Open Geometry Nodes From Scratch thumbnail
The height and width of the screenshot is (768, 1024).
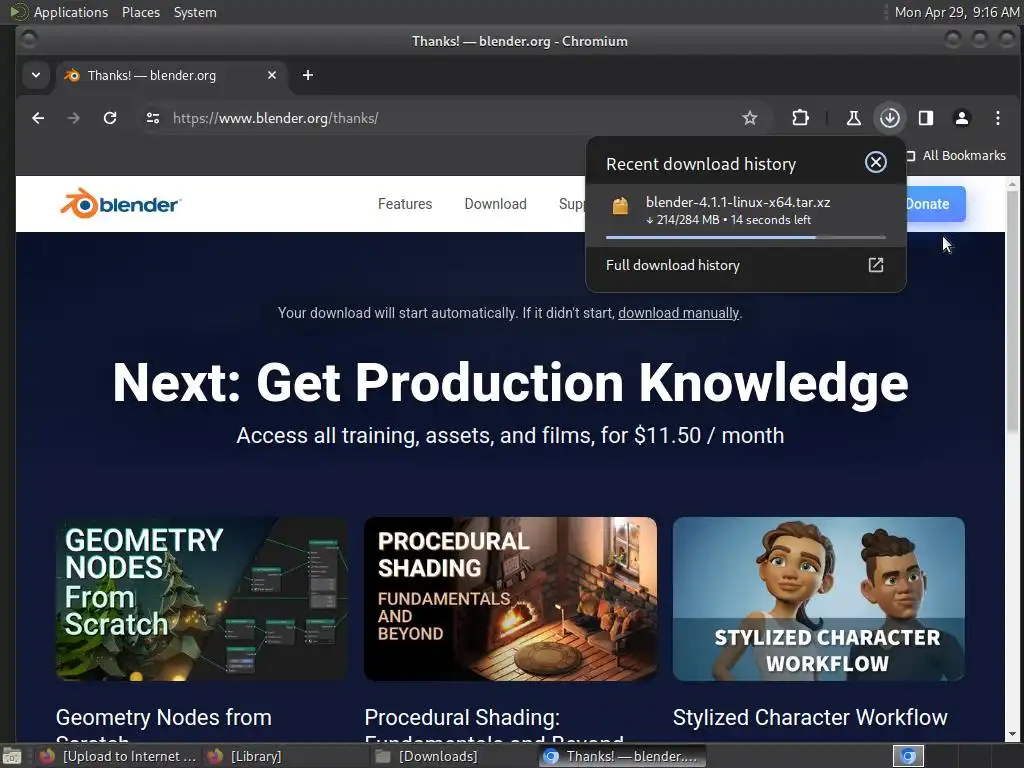pyautogui.click(x=202, y=599)
